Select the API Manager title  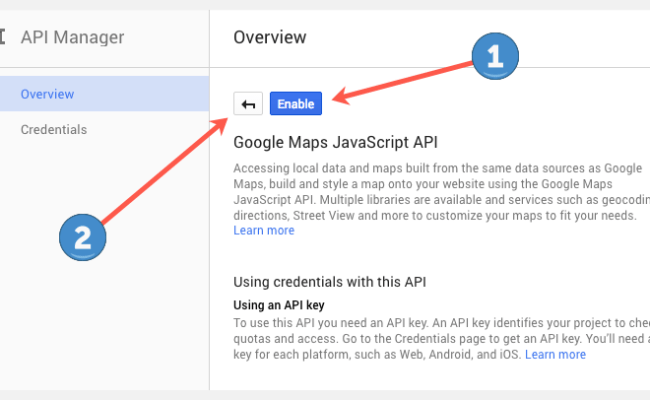click(x=72, y=37)
